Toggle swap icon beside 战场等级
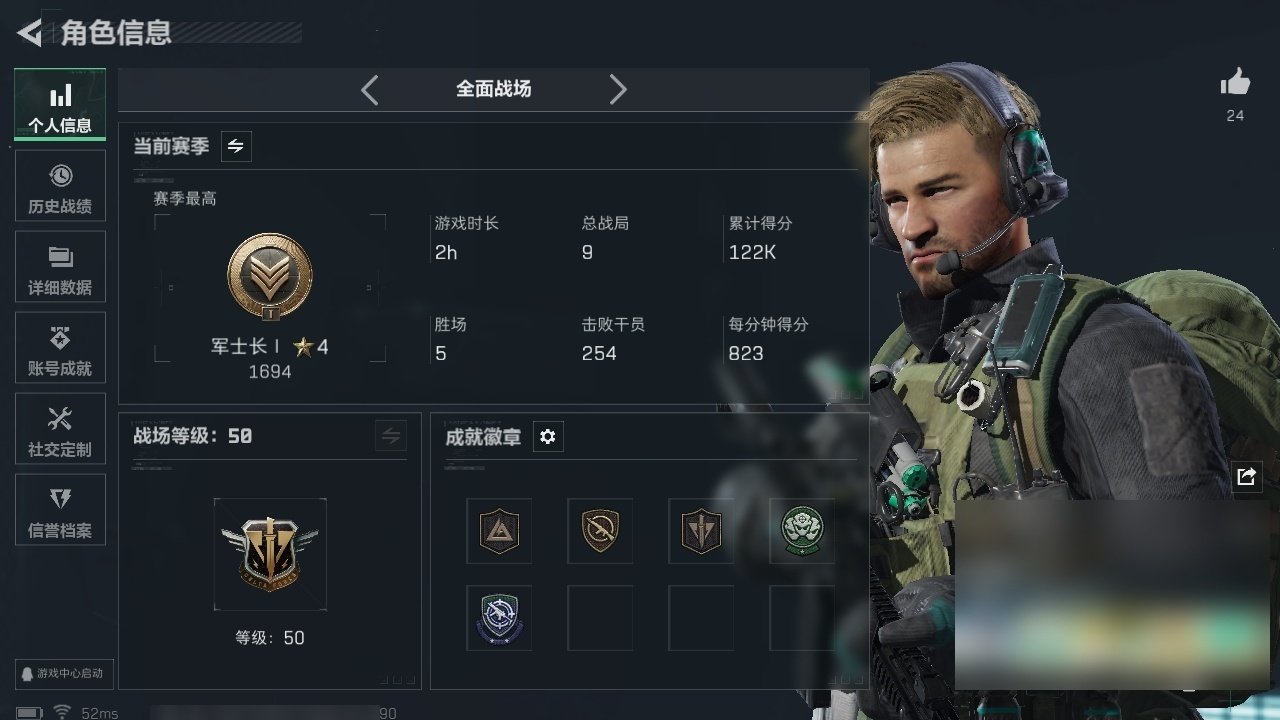1280x720 pixels. coord(391,436)
